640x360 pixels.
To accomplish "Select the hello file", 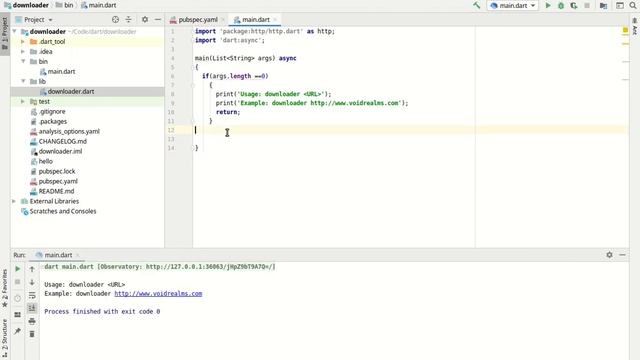I will 42,161.
